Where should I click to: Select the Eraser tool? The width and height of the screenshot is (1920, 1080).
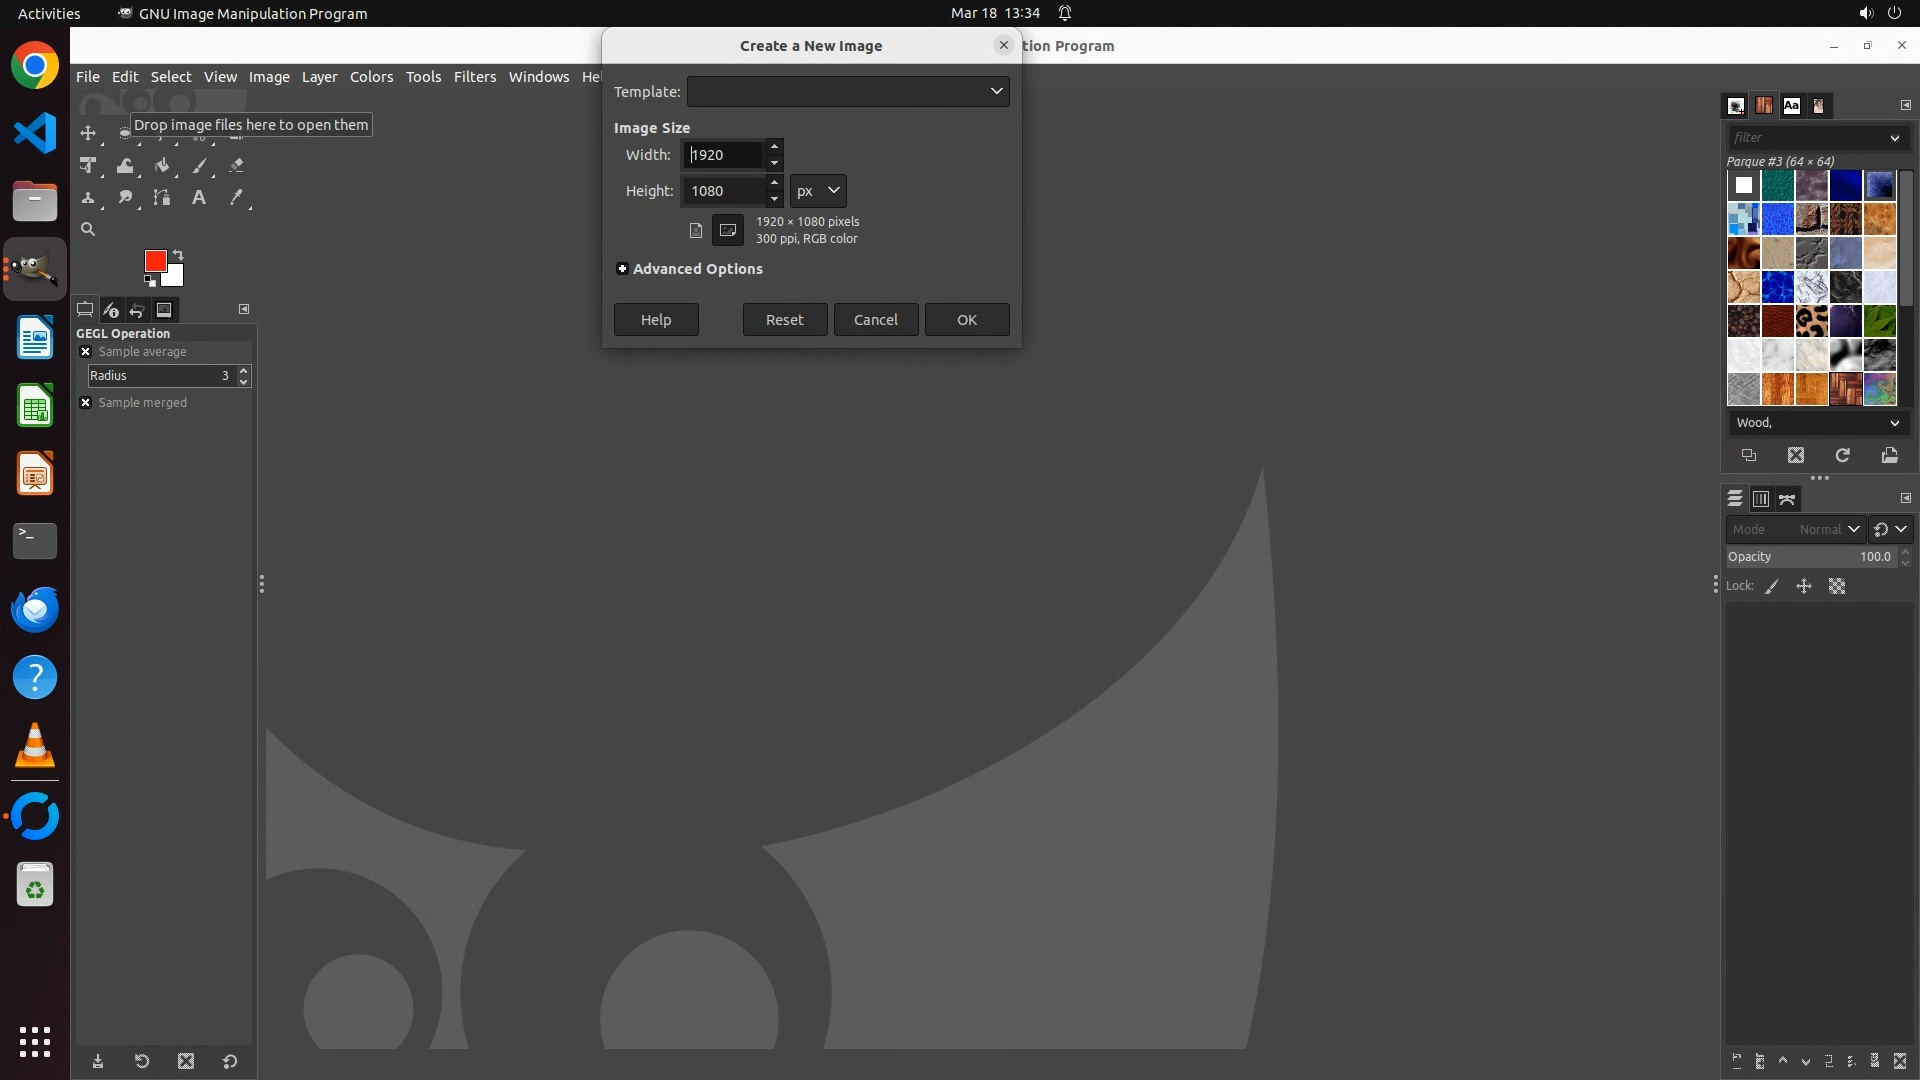coord(236,166)
